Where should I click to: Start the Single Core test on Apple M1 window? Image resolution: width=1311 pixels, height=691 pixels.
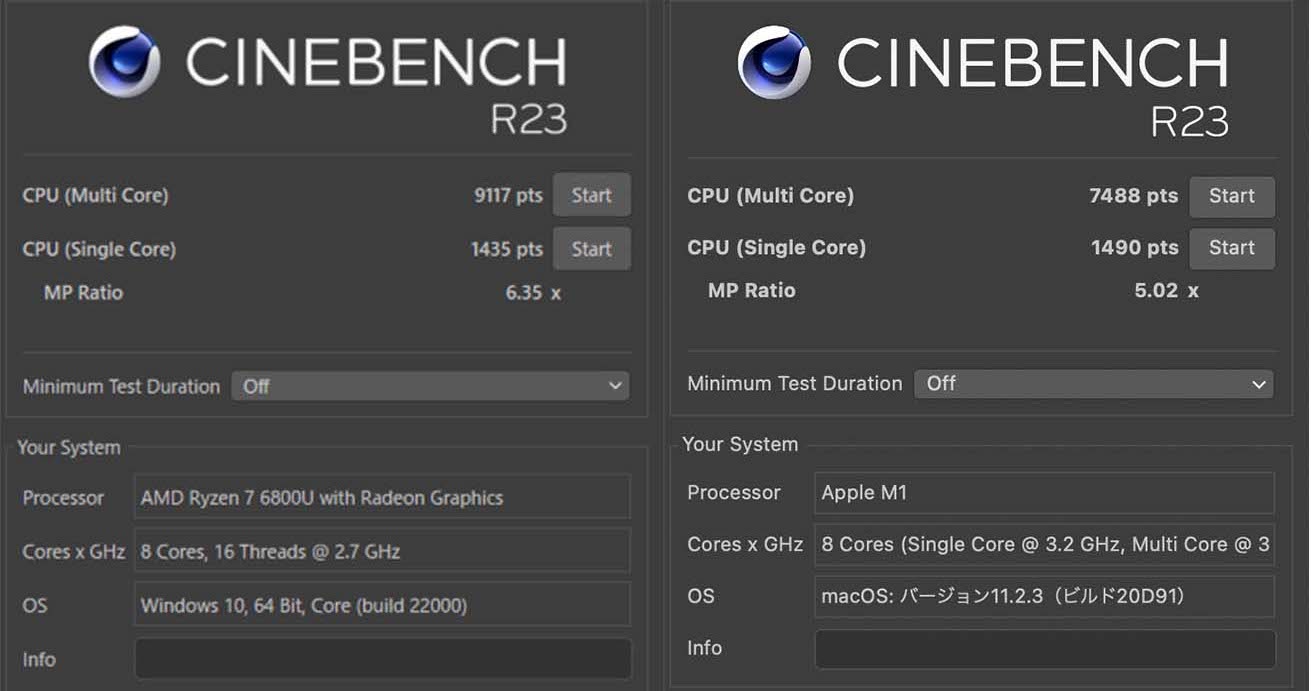[1232, 248]
